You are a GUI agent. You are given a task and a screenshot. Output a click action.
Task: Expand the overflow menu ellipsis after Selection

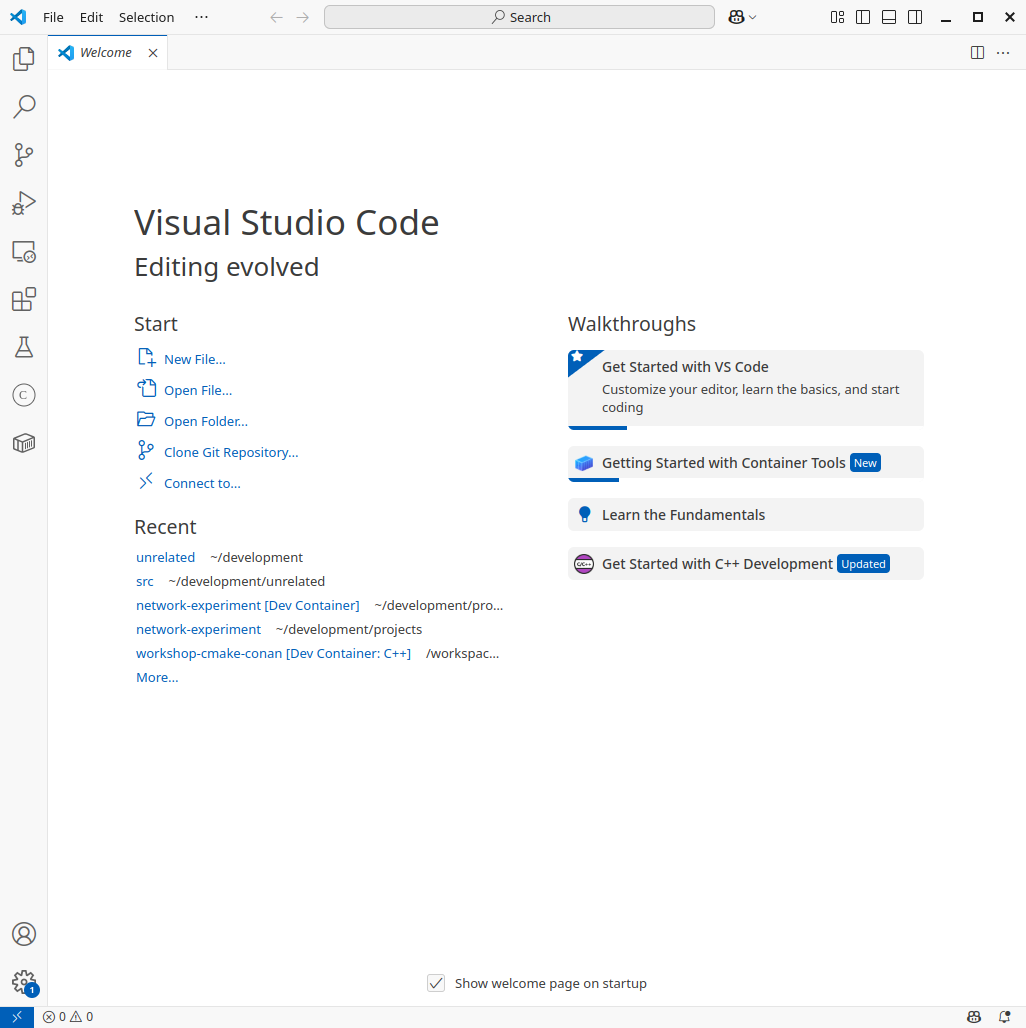coord(202,17)
